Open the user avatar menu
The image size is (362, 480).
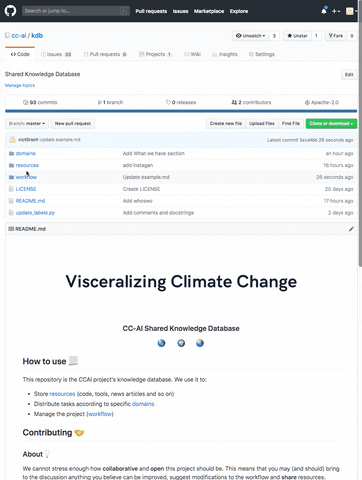[351, 11]
